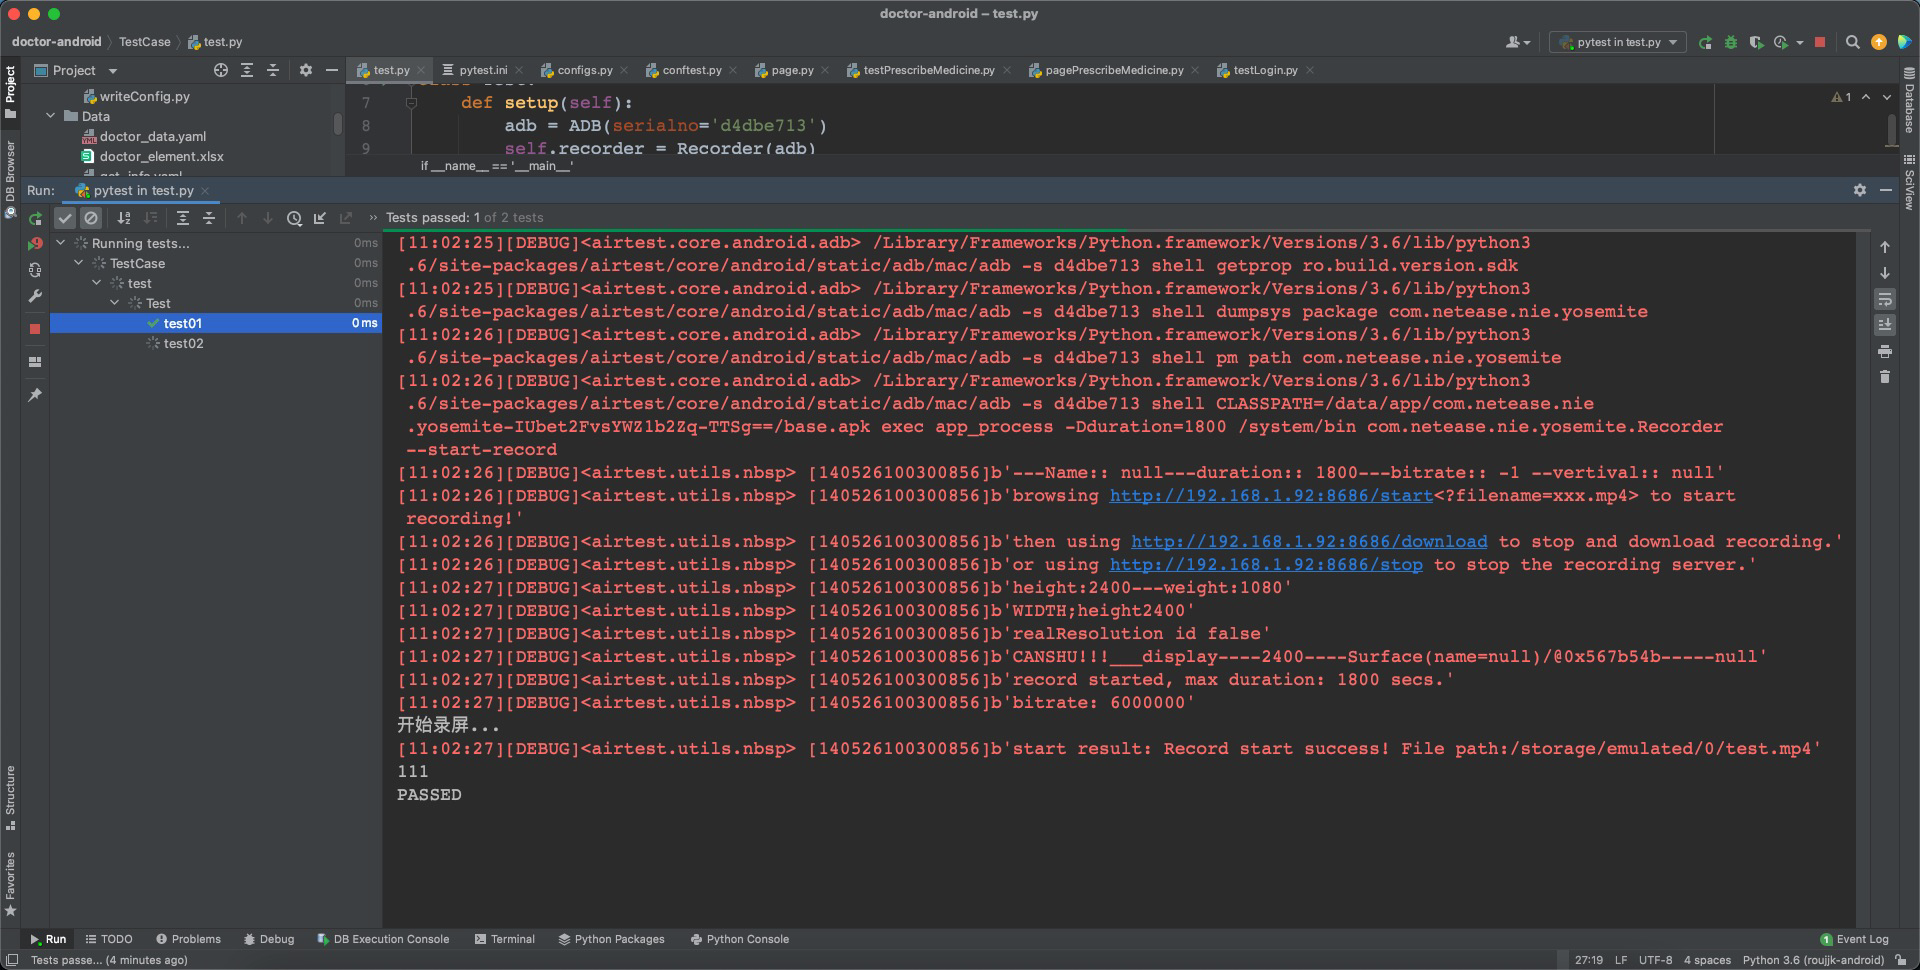Run tests with coverage from top toolbar
This screenshot has width=1920, height=970.
click(x=1756, y=42)
